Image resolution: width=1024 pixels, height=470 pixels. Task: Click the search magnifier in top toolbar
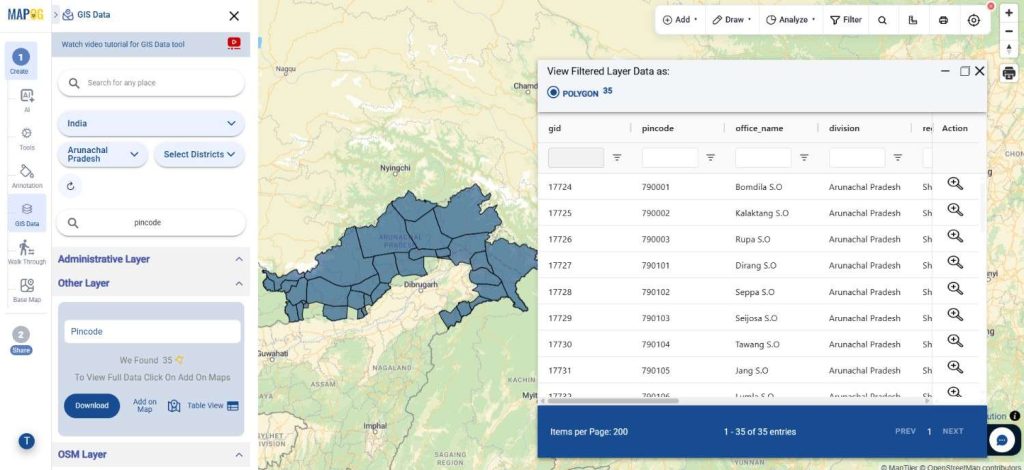click(x=882, y=20)
